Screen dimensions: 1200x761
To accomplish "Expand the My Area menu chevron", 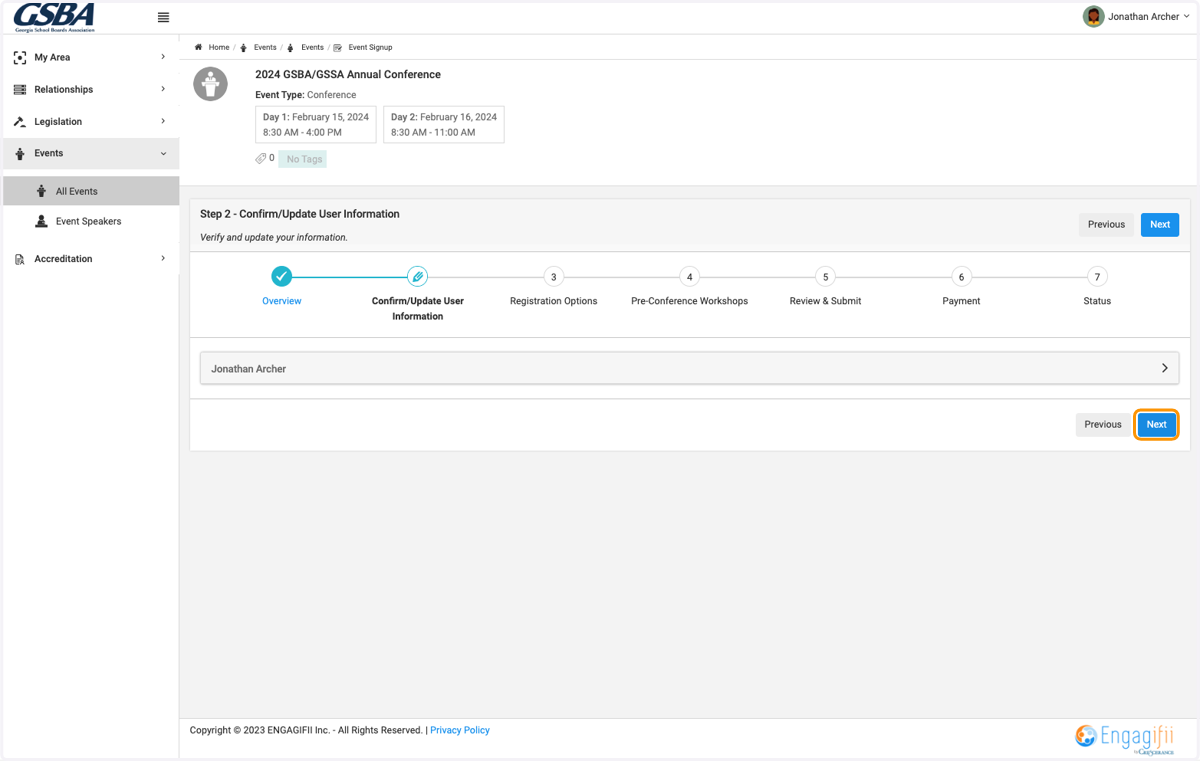I will 163,57.
